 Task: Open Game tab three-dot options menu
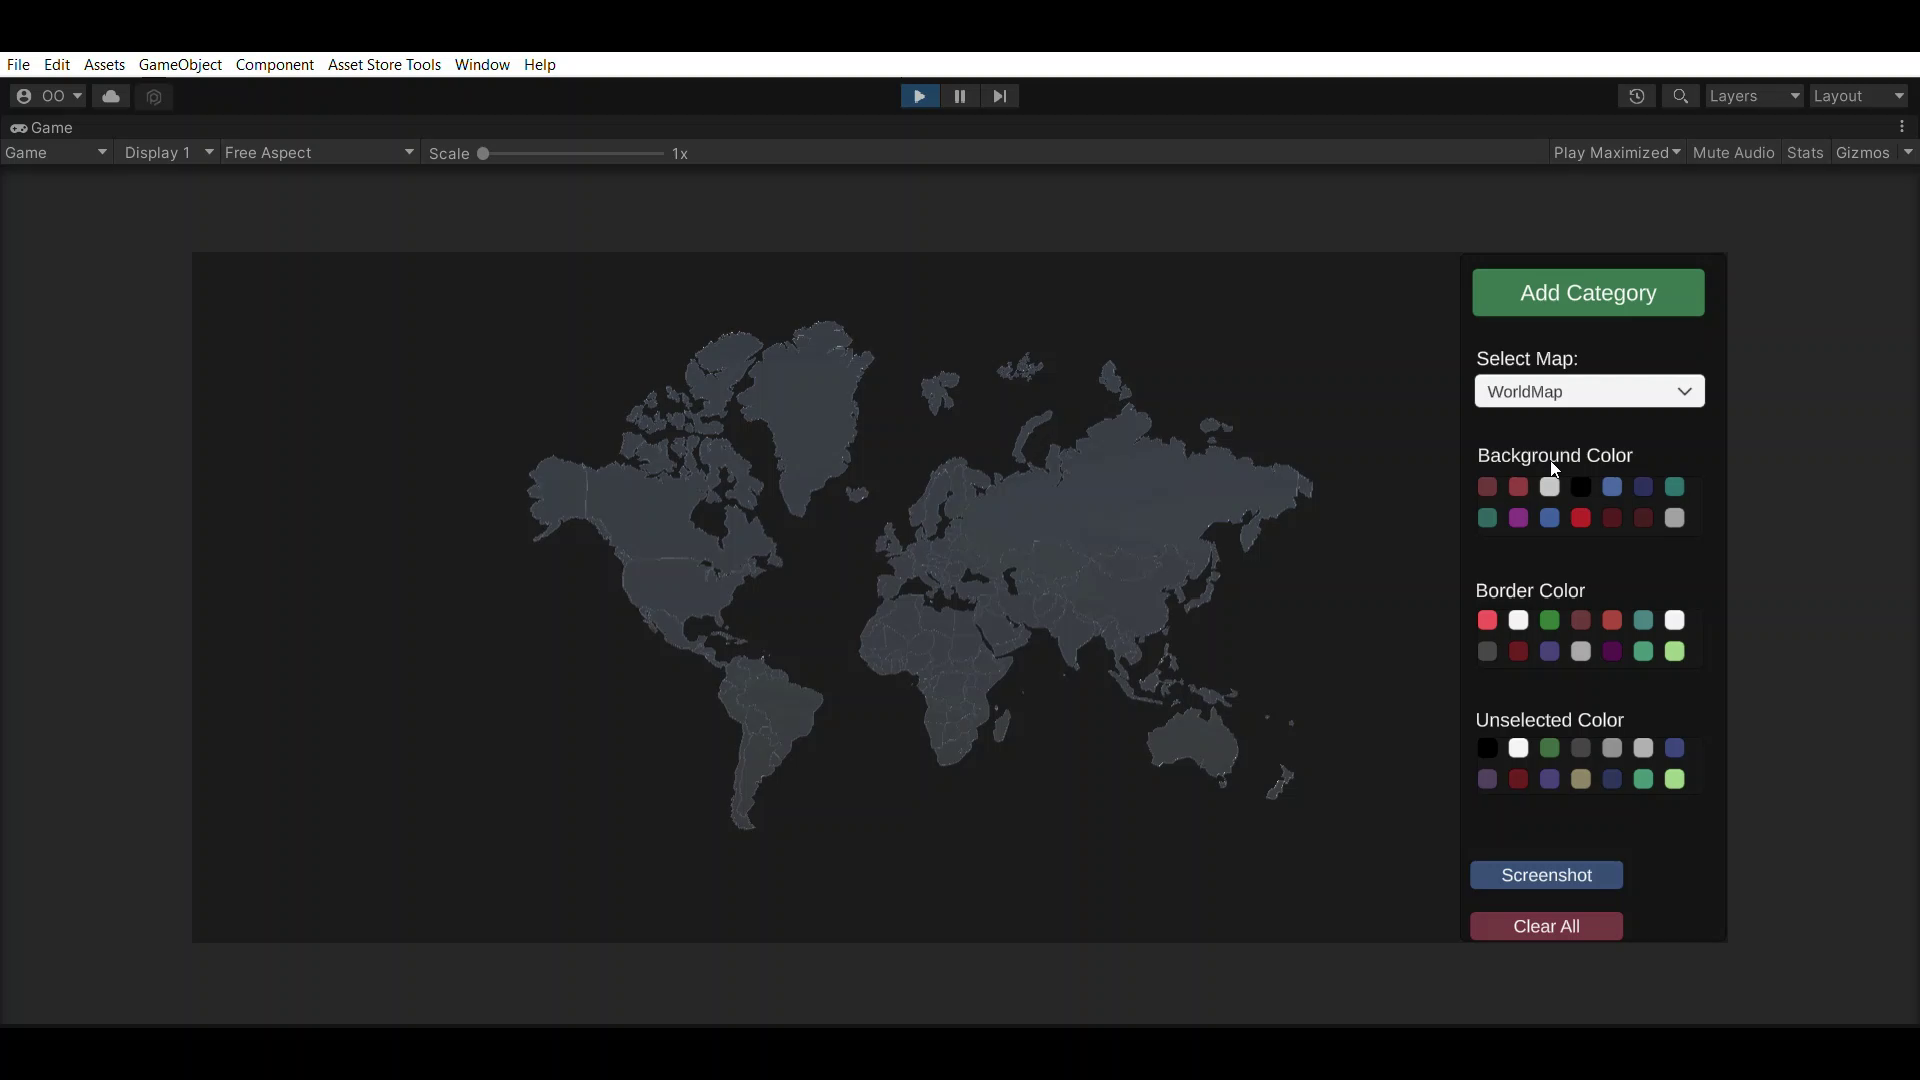click(1902, 127)
